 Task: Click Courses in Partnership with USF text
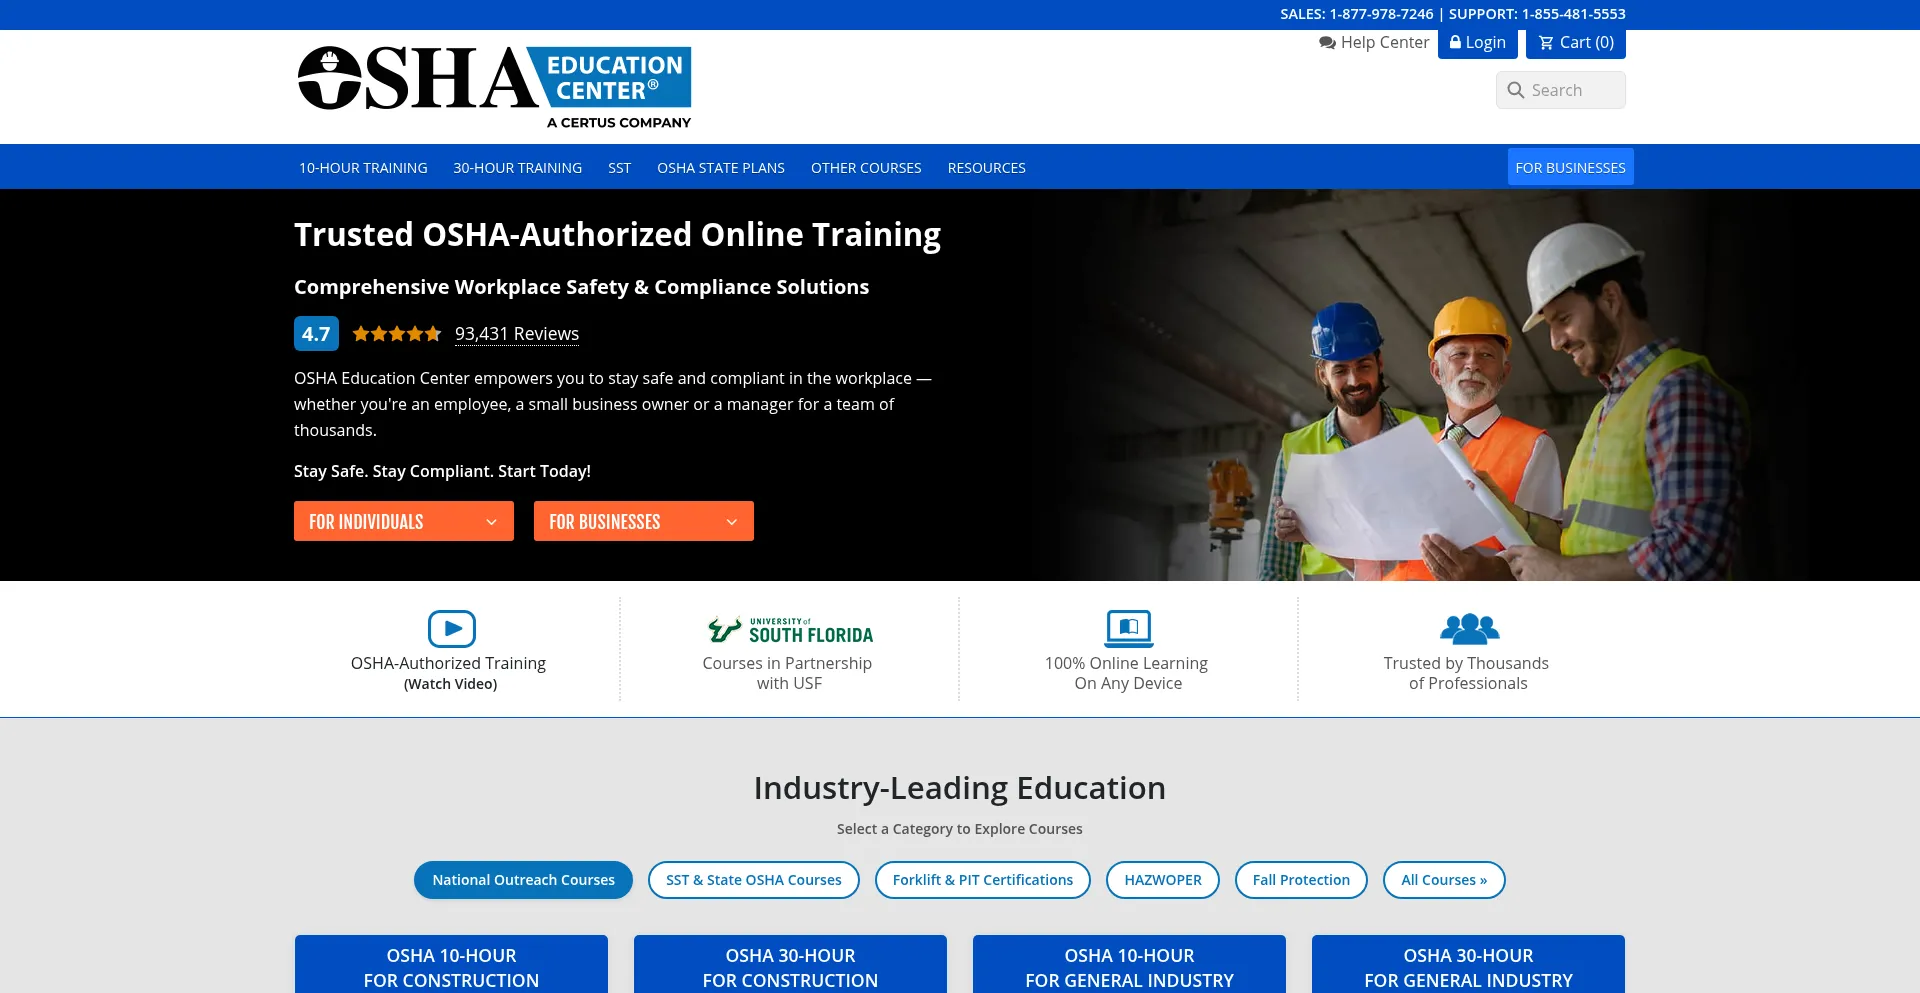pyautogui.click(x=788, y=673)
